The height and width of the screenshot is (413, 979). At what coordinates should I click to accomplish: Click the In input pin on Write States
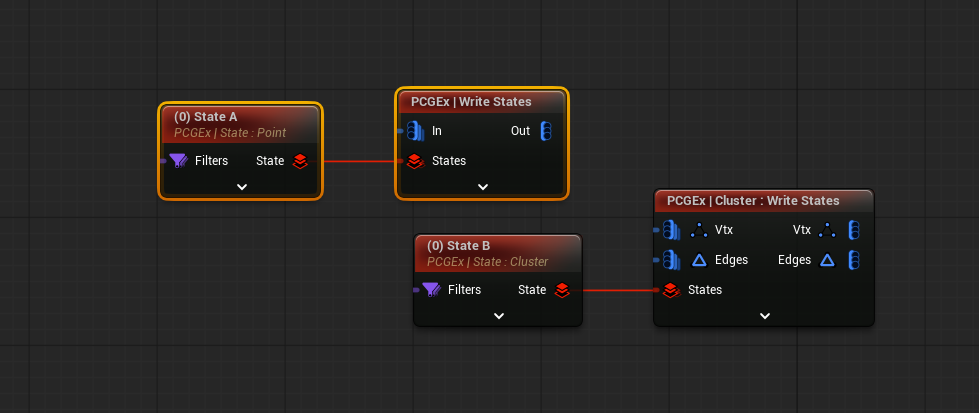tap(415, 131)
